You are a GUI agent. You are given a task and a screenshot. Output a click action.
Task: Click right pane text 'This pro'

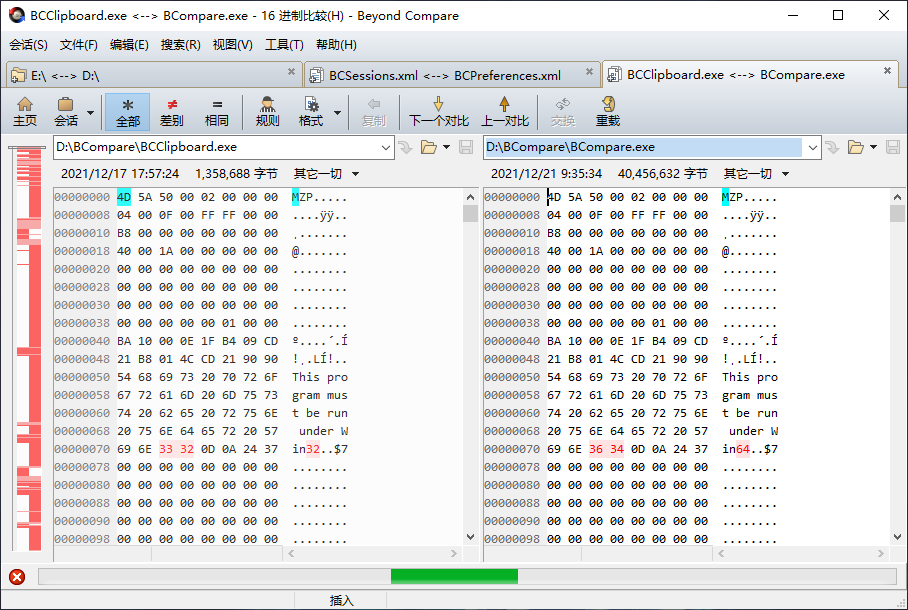pyautogui.click(x=750, y=377)
